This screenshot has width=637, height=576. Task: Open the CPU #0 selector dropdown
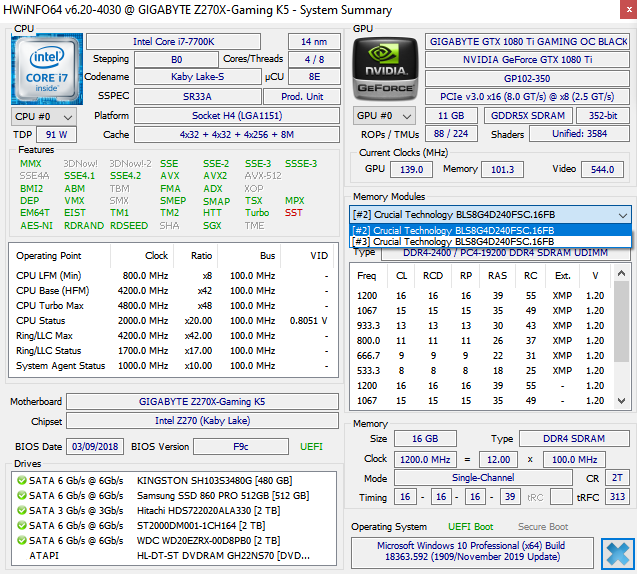tap(44, 117)
